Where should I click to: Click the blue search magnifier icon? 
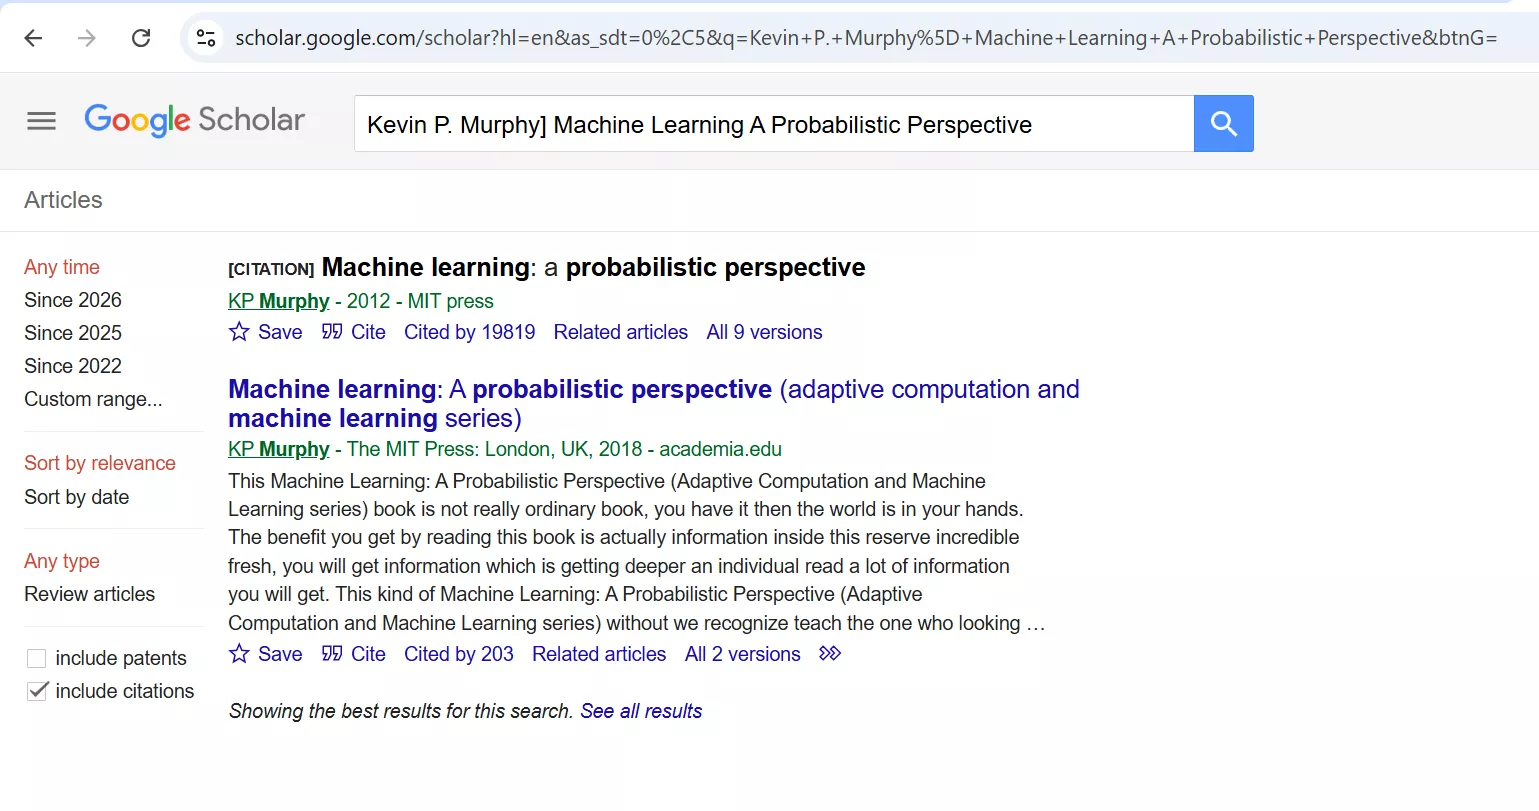(1223, 123)
